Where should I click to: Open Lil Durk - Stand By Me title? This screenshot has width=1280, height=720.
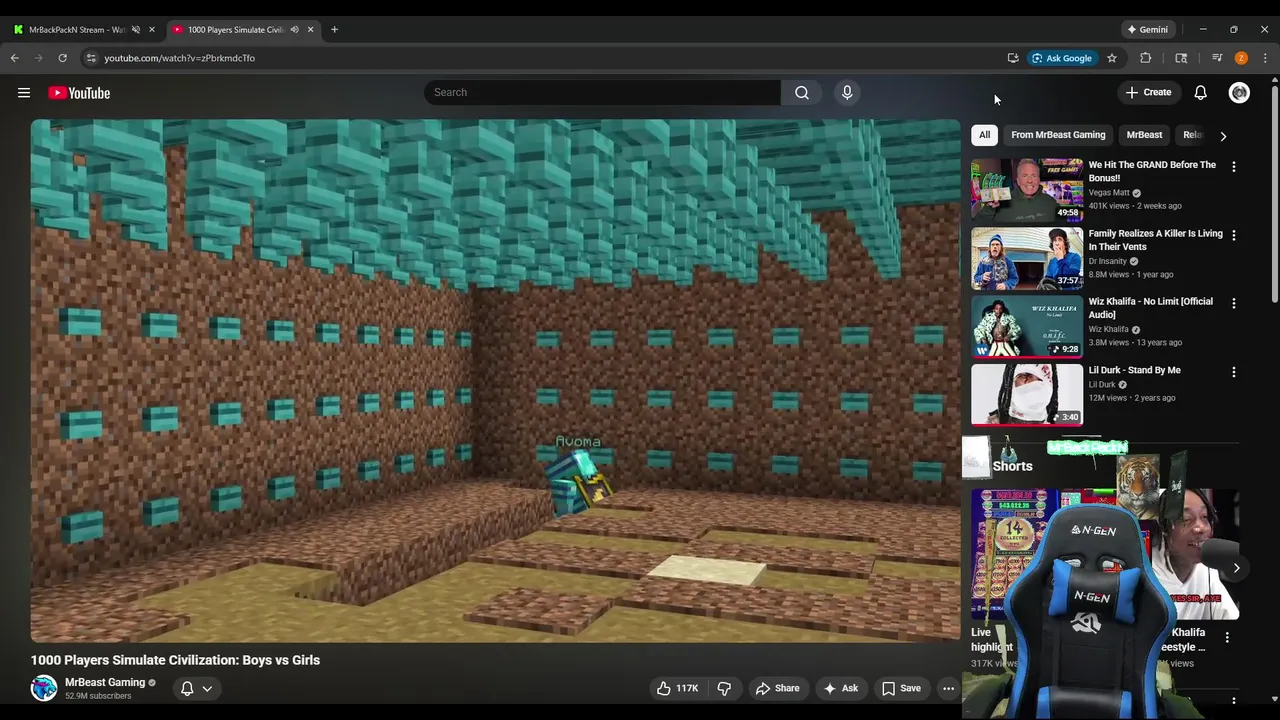click(1134, 370)
